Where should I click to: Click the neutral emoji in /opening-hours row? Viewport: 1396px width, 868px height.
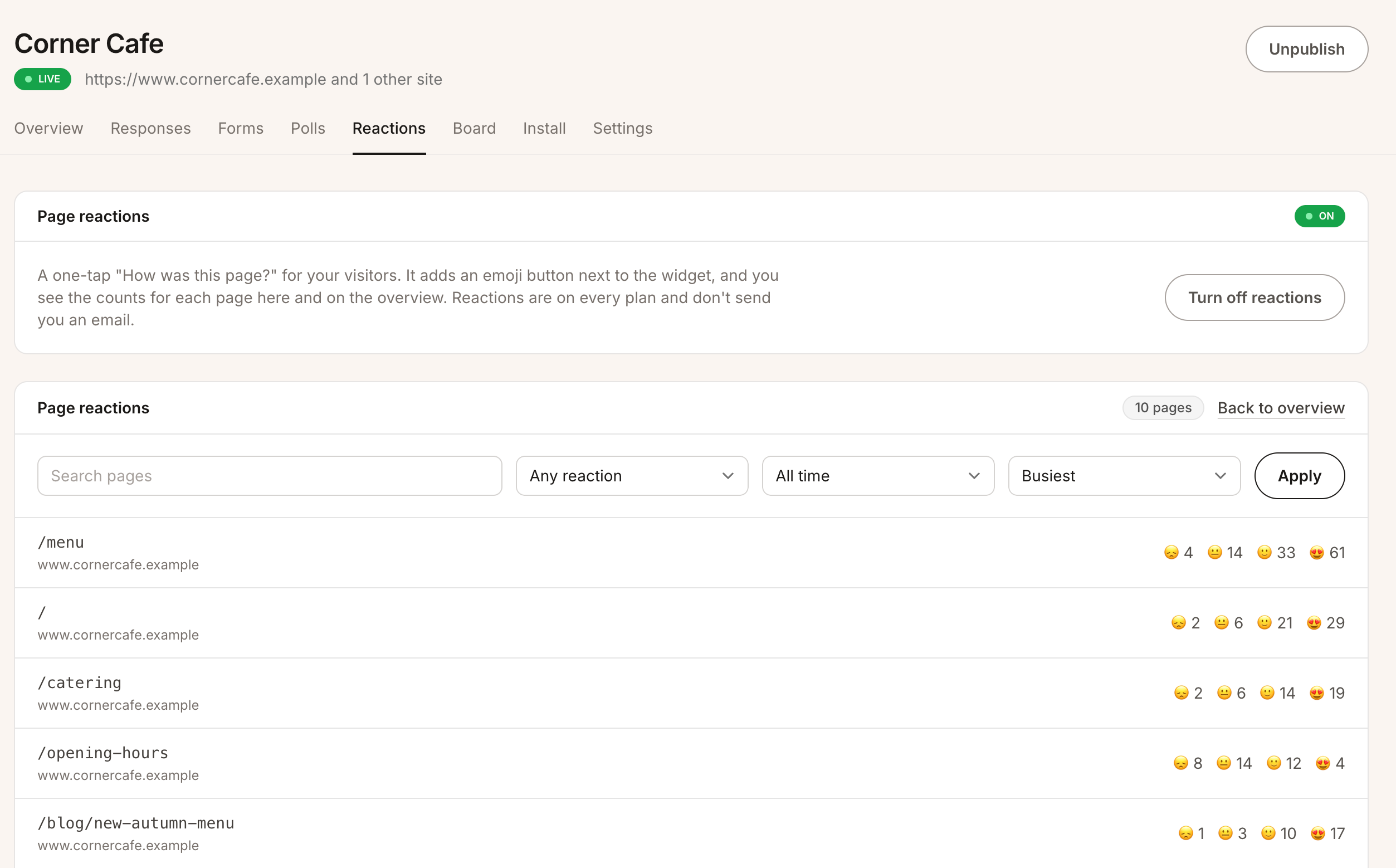(x=1224, y=763)
